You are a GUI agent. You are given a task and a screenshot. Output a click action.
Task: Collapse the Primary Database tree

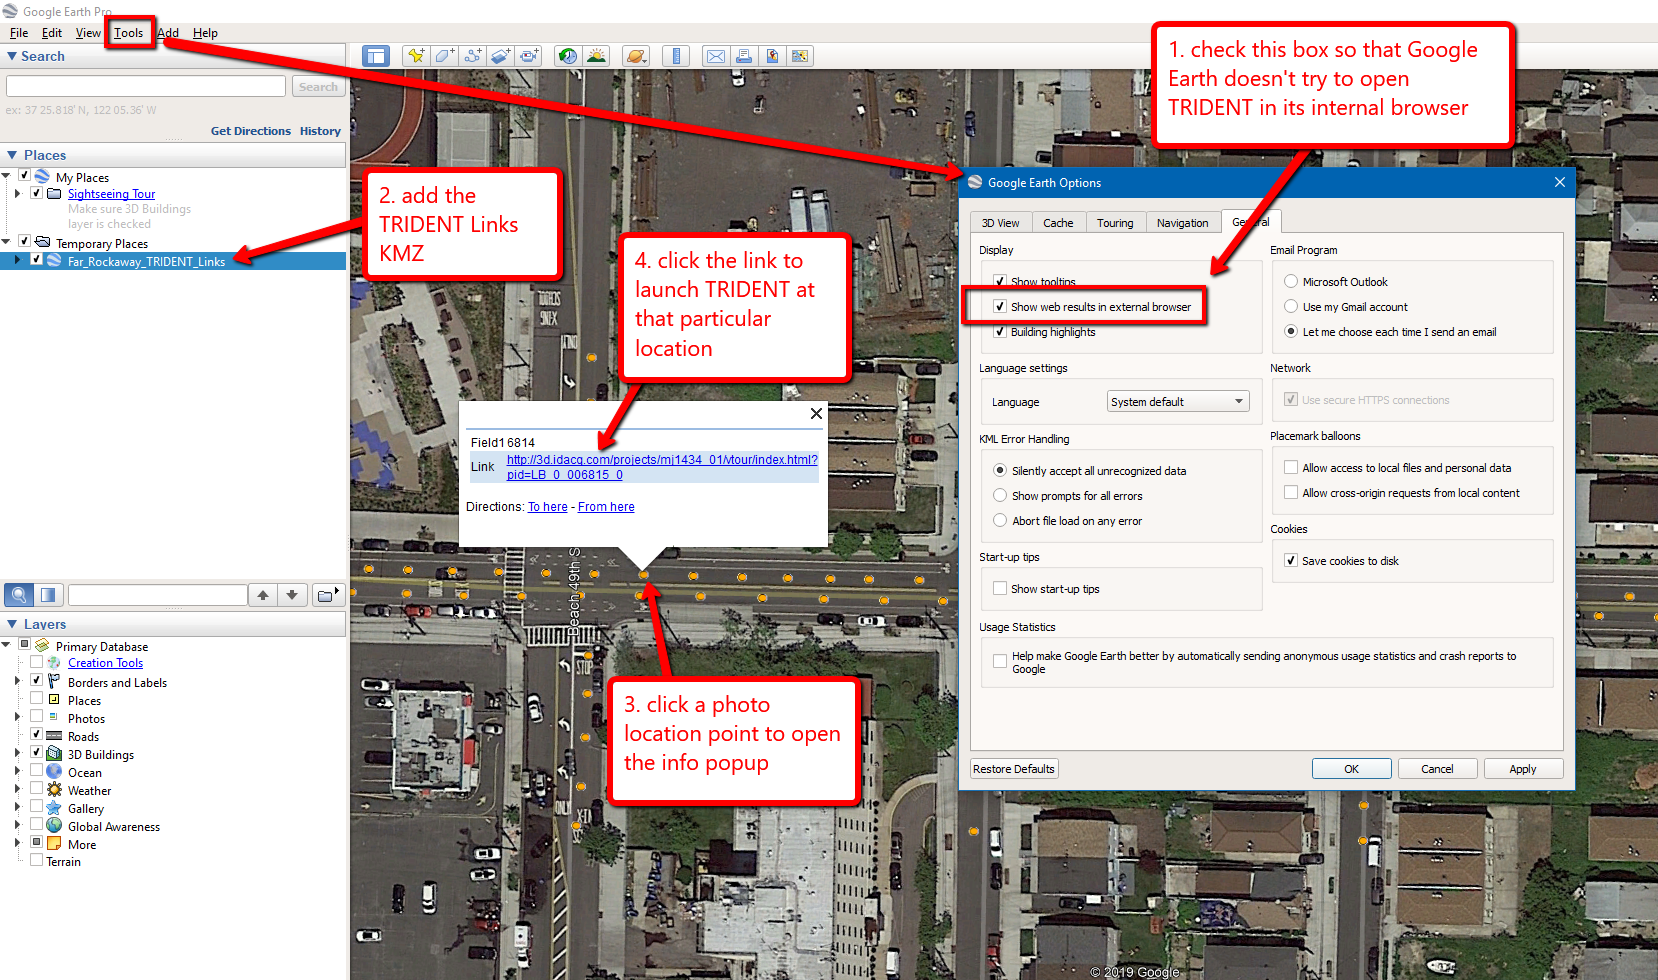coord(6,646)
